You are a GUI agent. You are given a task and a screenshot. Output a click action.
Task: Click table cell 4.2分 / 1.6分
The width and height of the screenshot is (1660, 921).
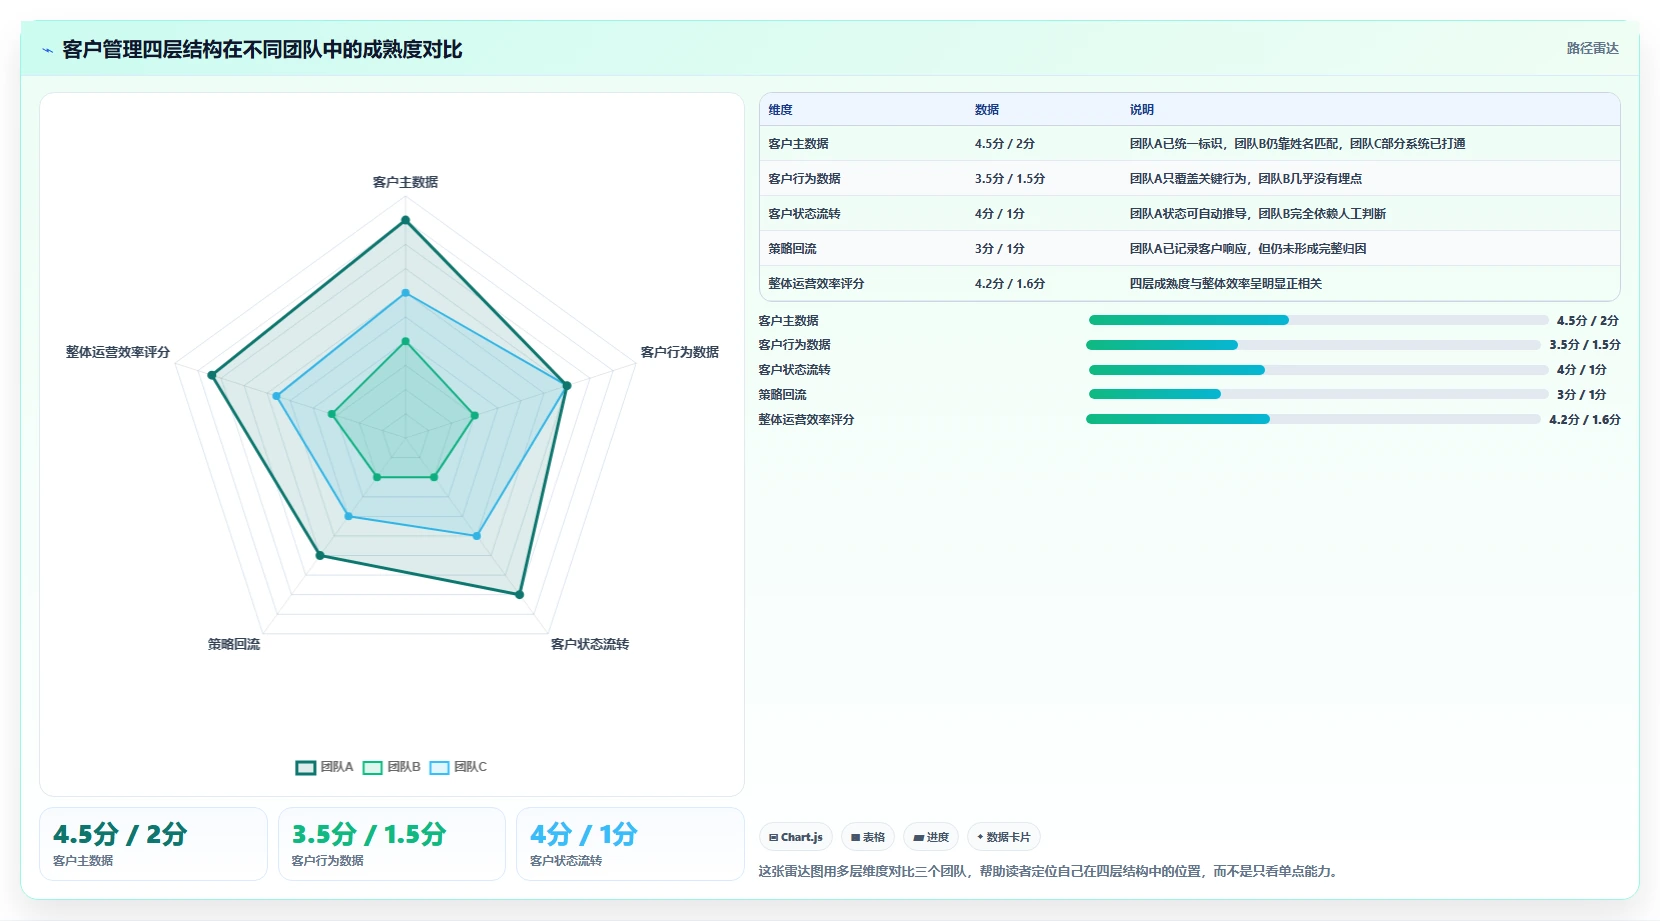pos(1010,284)
